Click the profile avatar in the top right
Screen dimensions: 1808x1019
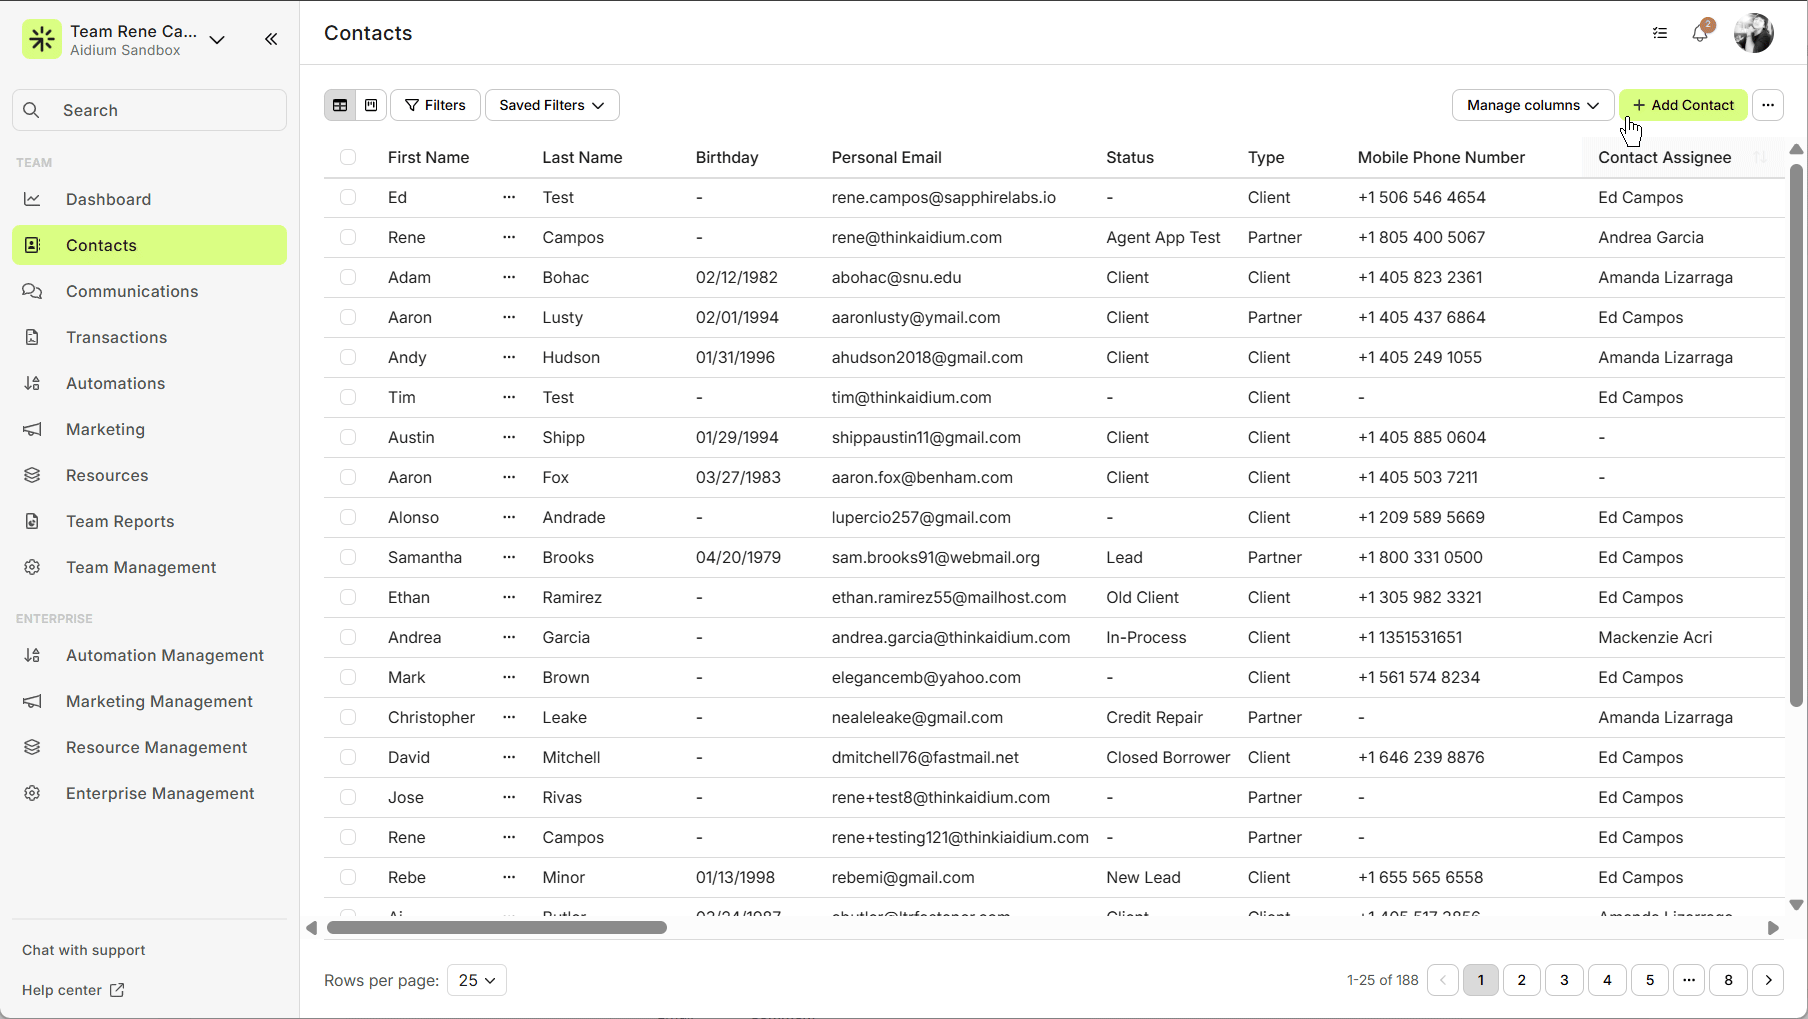click(1753, 32)
